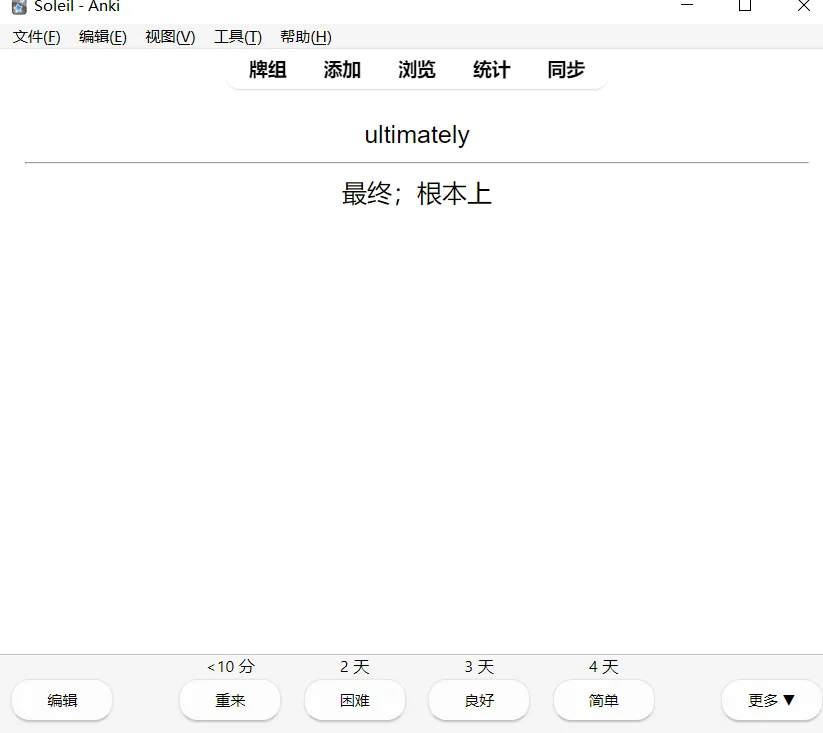Start 同步 (Sync) with AnkiWeb
Image resolution: width=823 pixels, height=733 pixels.
[566, 70]
